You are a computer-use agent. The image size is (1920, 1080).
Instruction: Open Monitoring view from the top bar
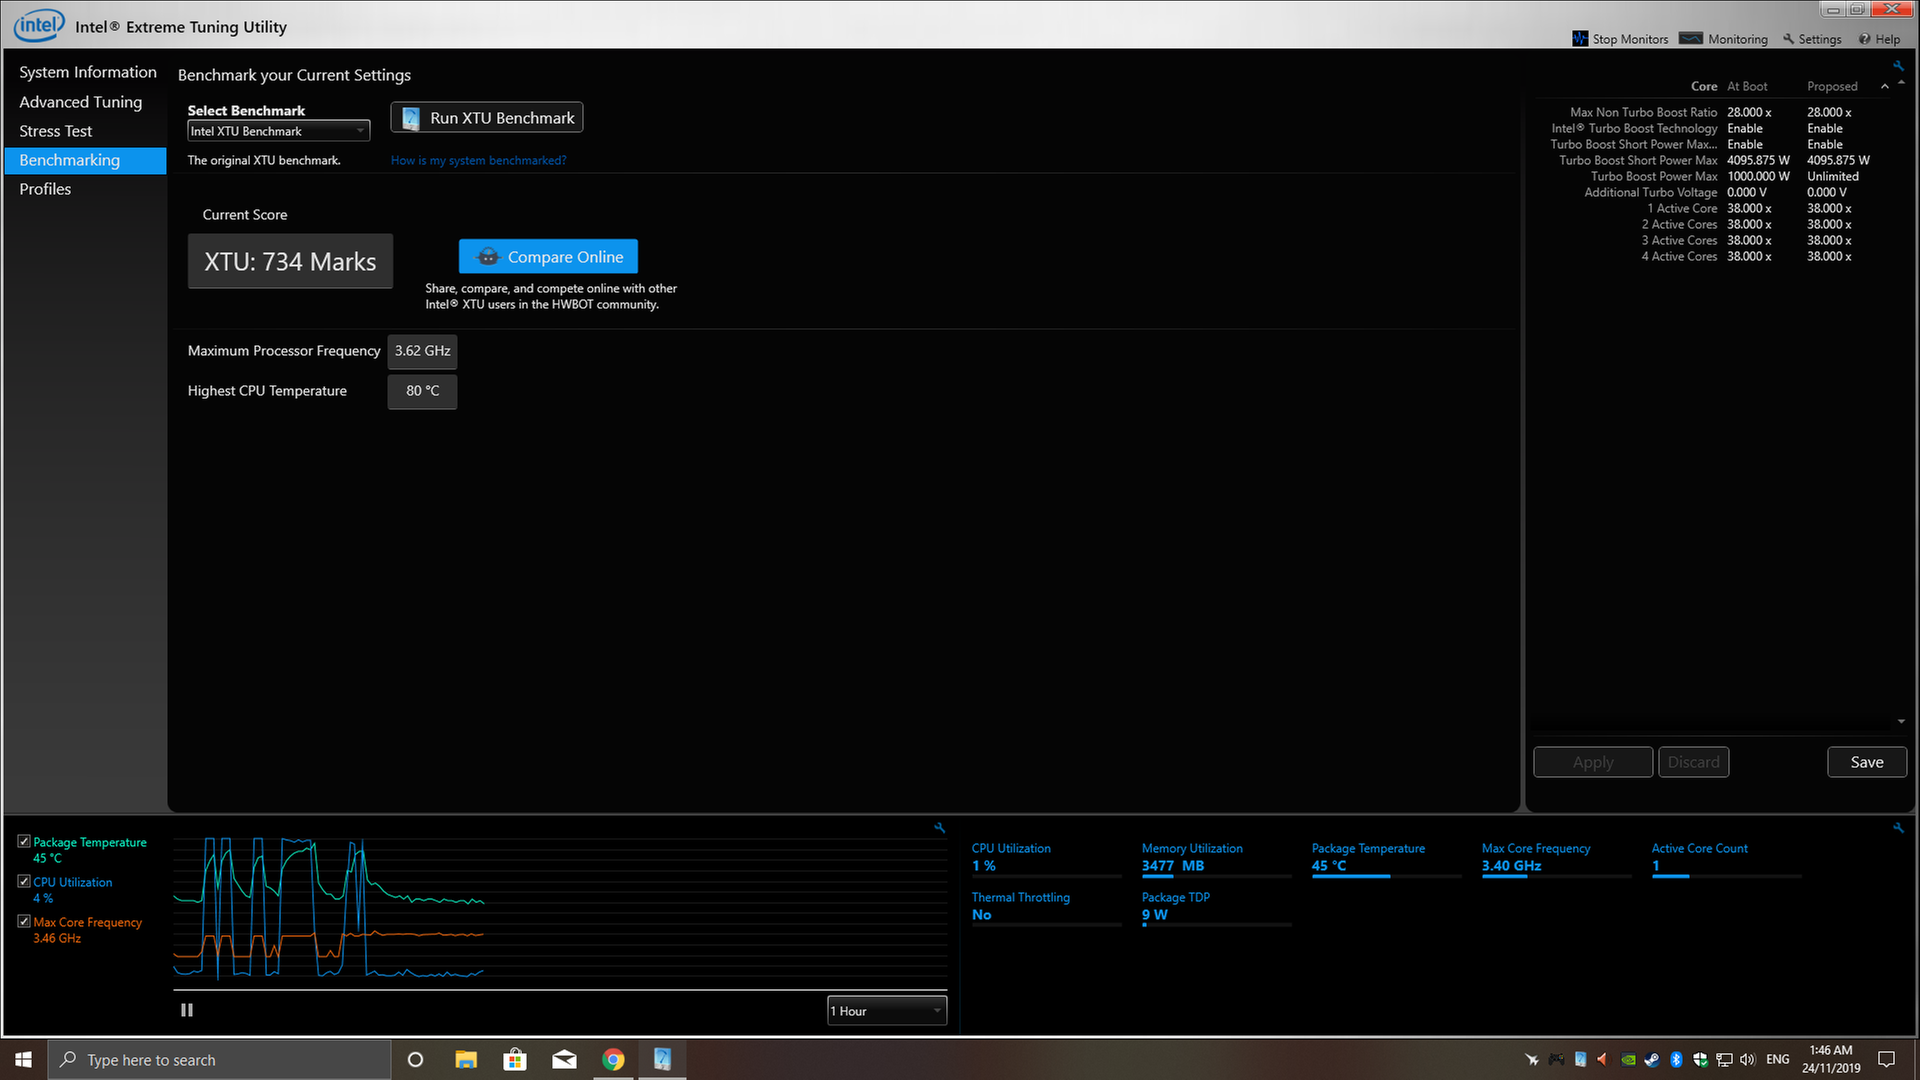[x=1724, y=39]
